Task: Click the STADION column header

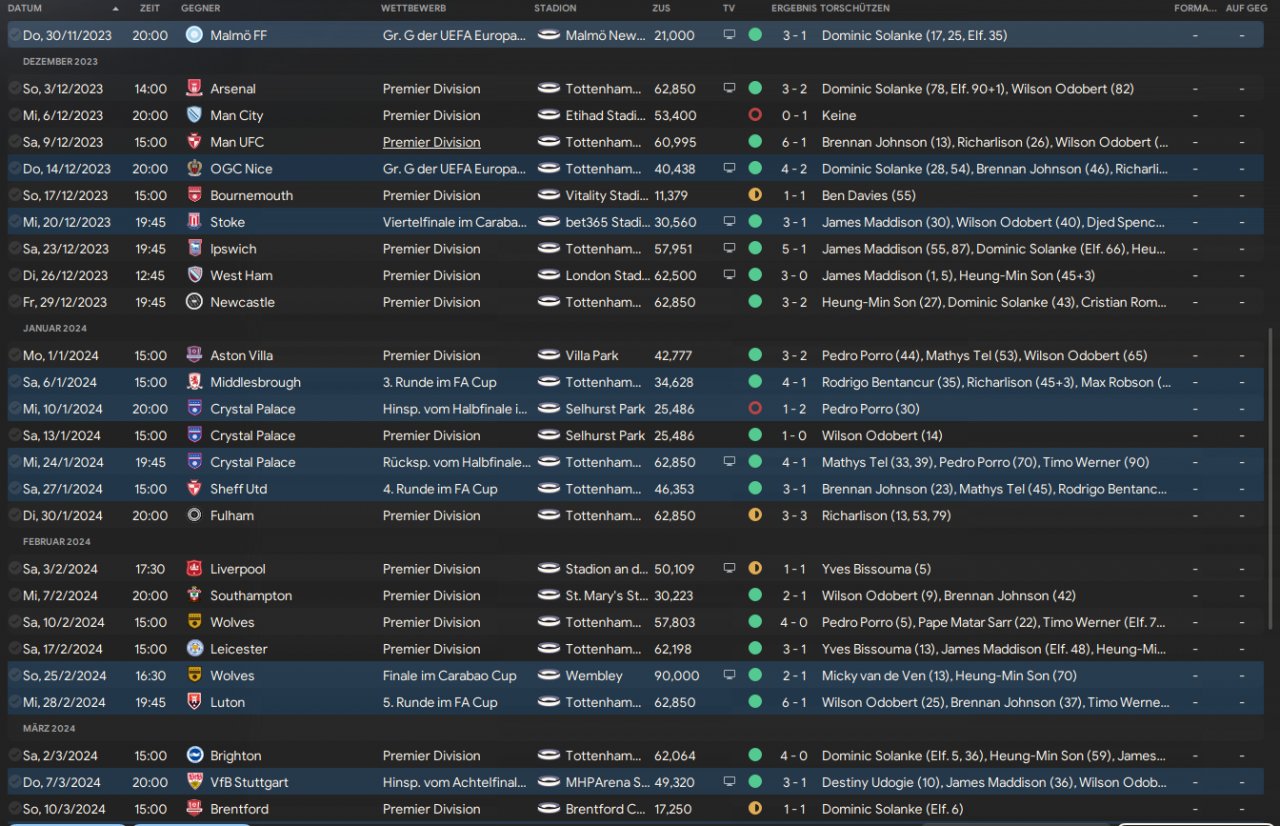Action: [x=555, y=8]
